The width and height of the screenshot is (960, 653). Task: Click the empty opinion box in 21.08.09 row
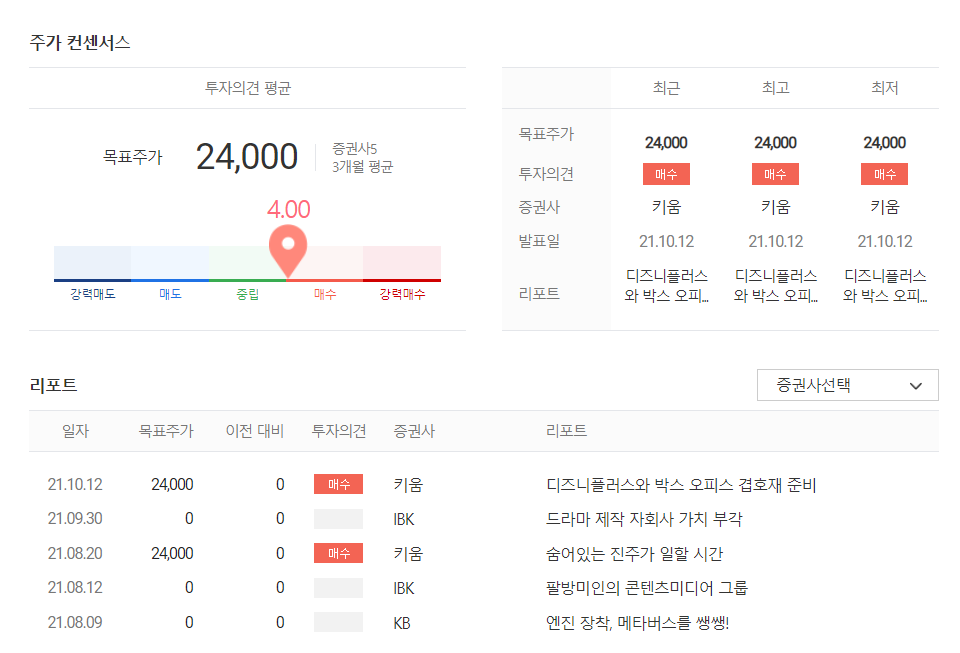pos(339,622)
